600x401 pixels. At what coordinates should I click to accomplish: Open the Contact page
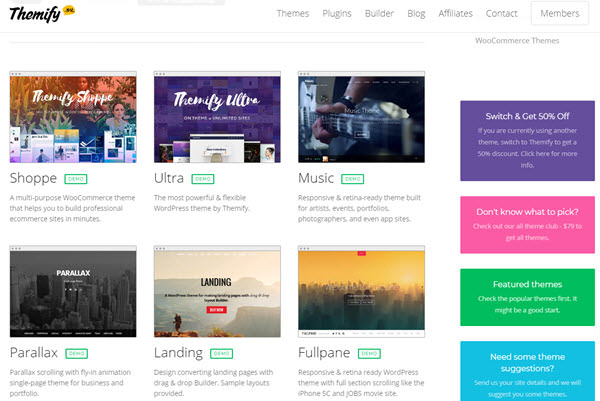pos(501,13)
